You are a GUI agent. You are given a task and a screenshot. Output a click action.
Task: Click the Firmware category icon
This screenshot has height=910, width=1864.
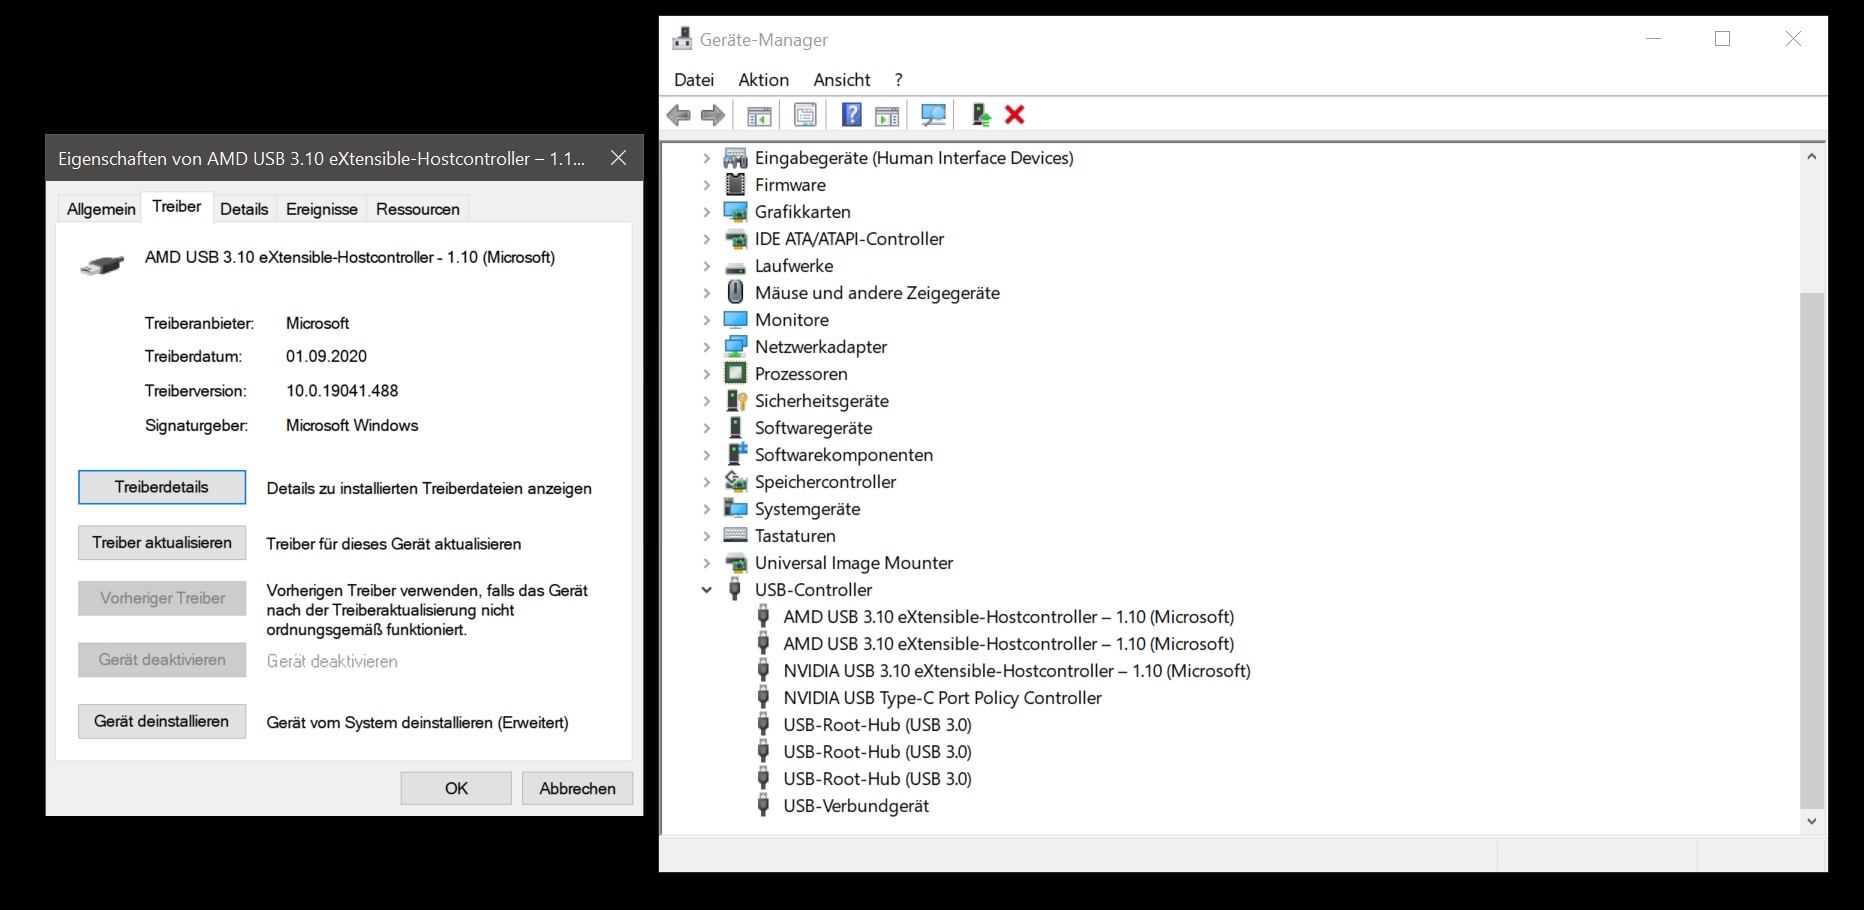tap(735, 185)
